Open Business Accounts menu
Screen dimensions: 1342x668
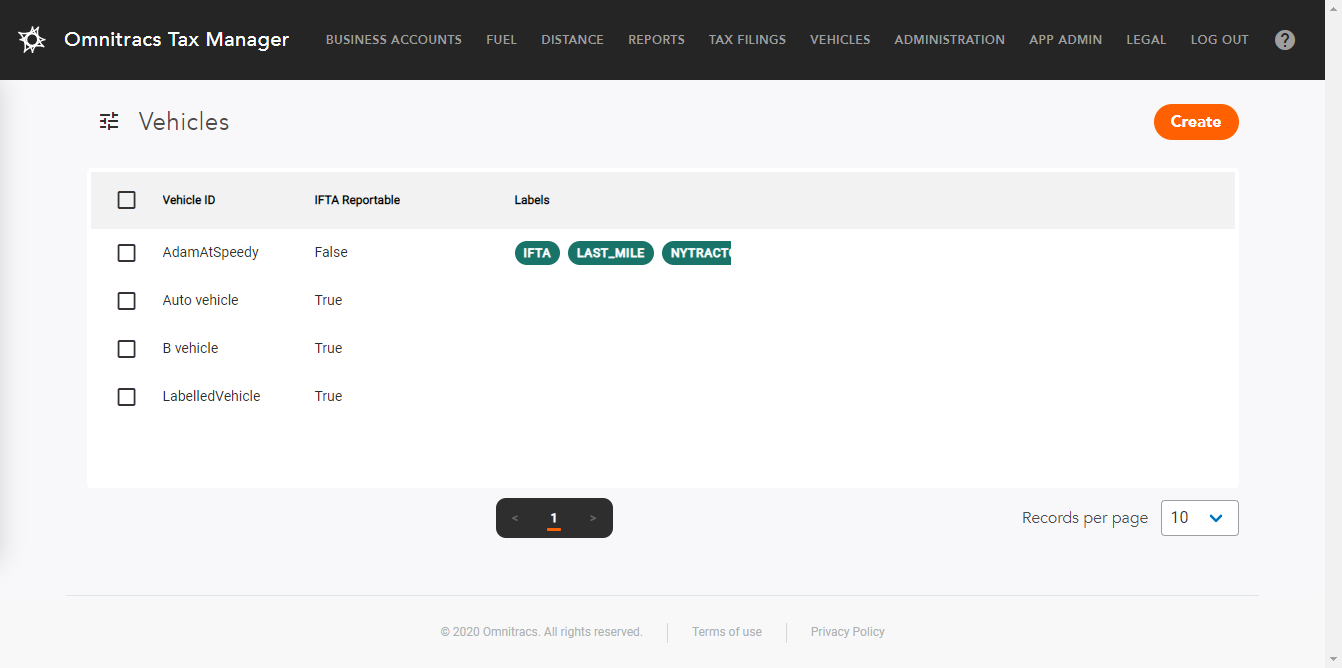coord(394,40)
